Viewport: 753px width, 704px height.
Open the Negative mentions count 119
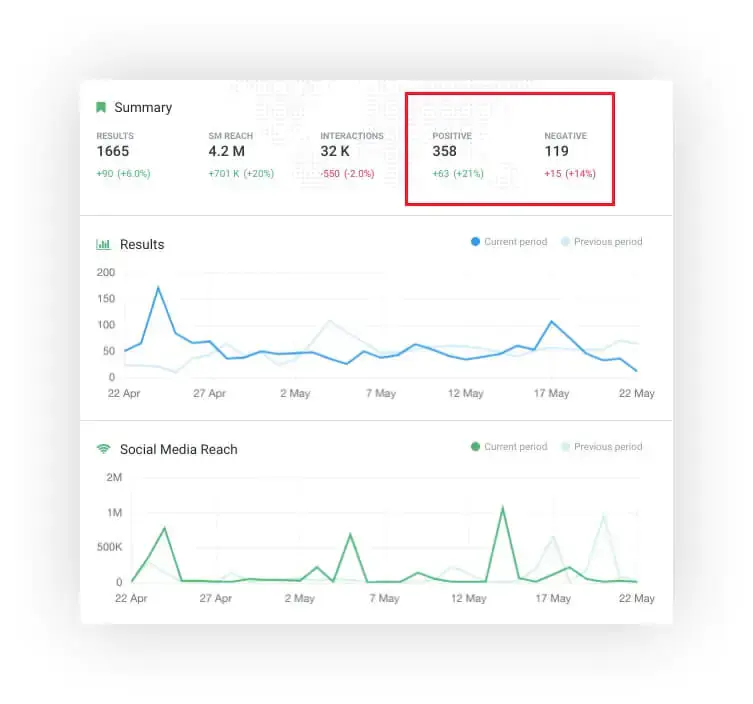[x=556, y=152]
